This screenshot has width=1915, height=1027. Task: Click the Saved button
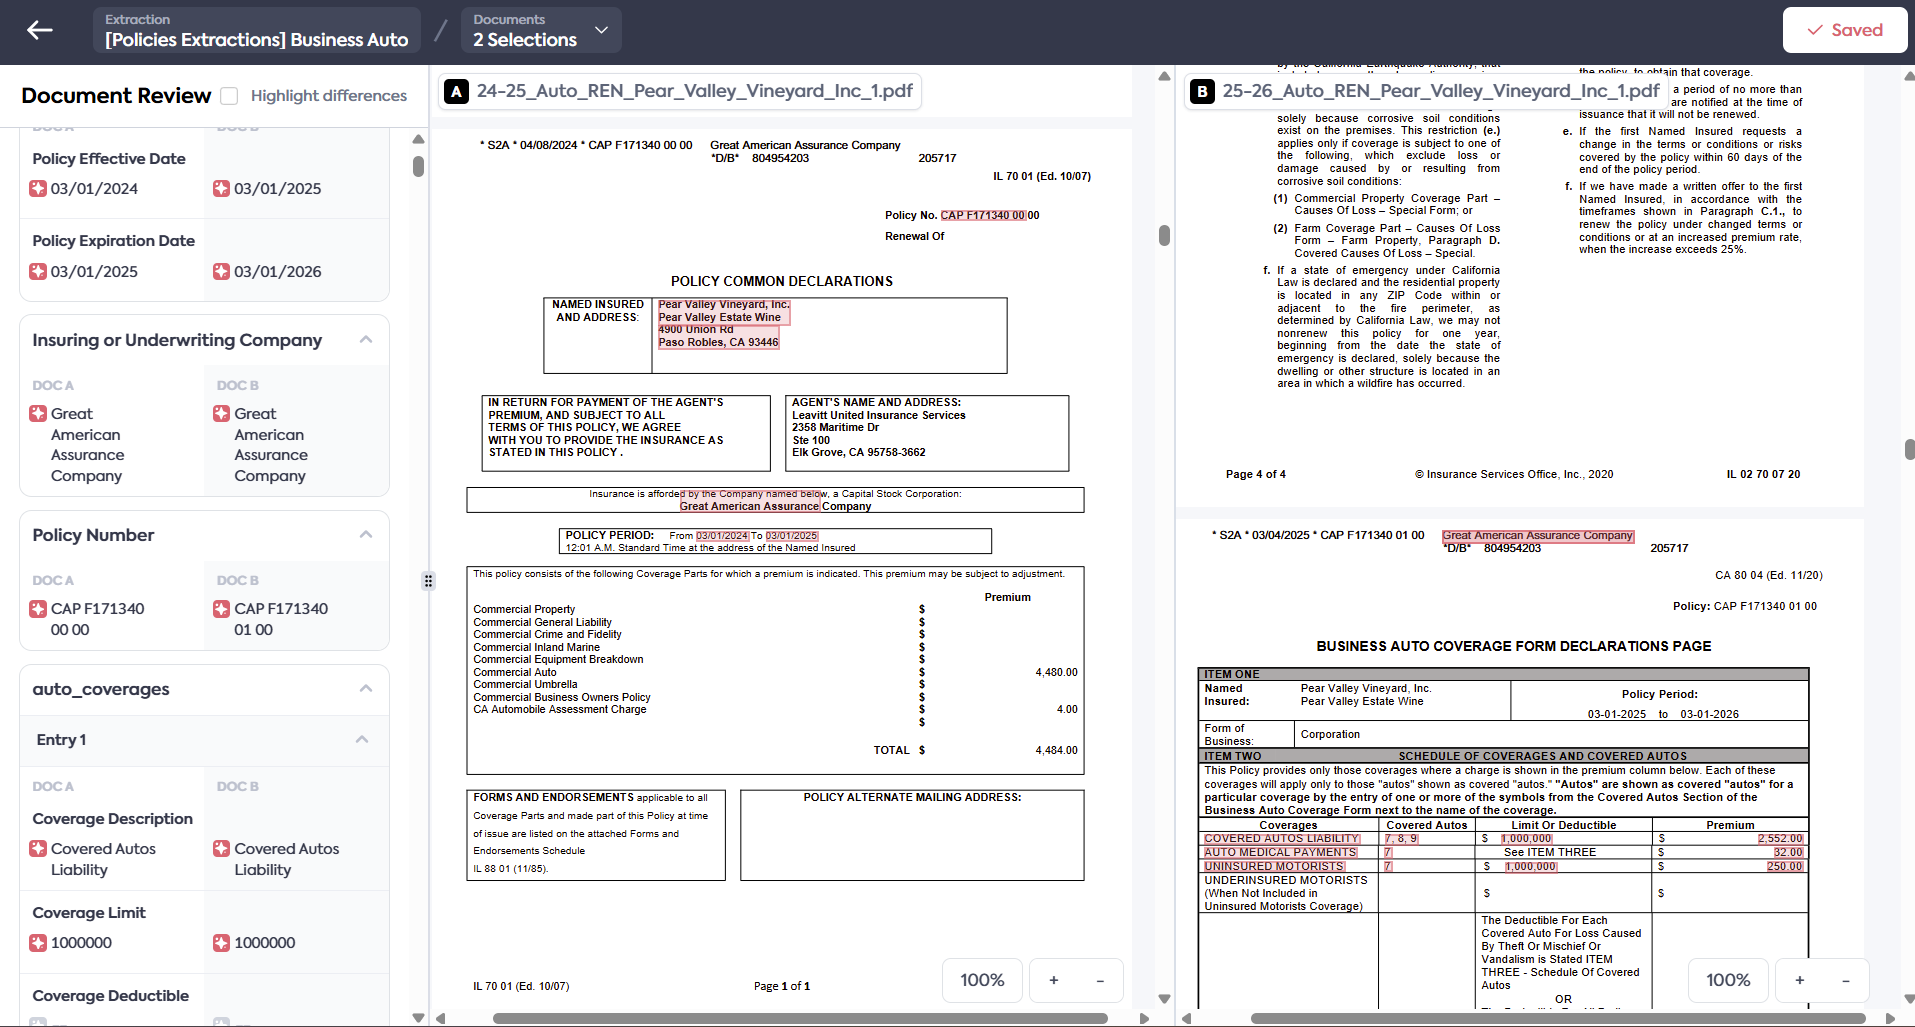[1844, 30]
